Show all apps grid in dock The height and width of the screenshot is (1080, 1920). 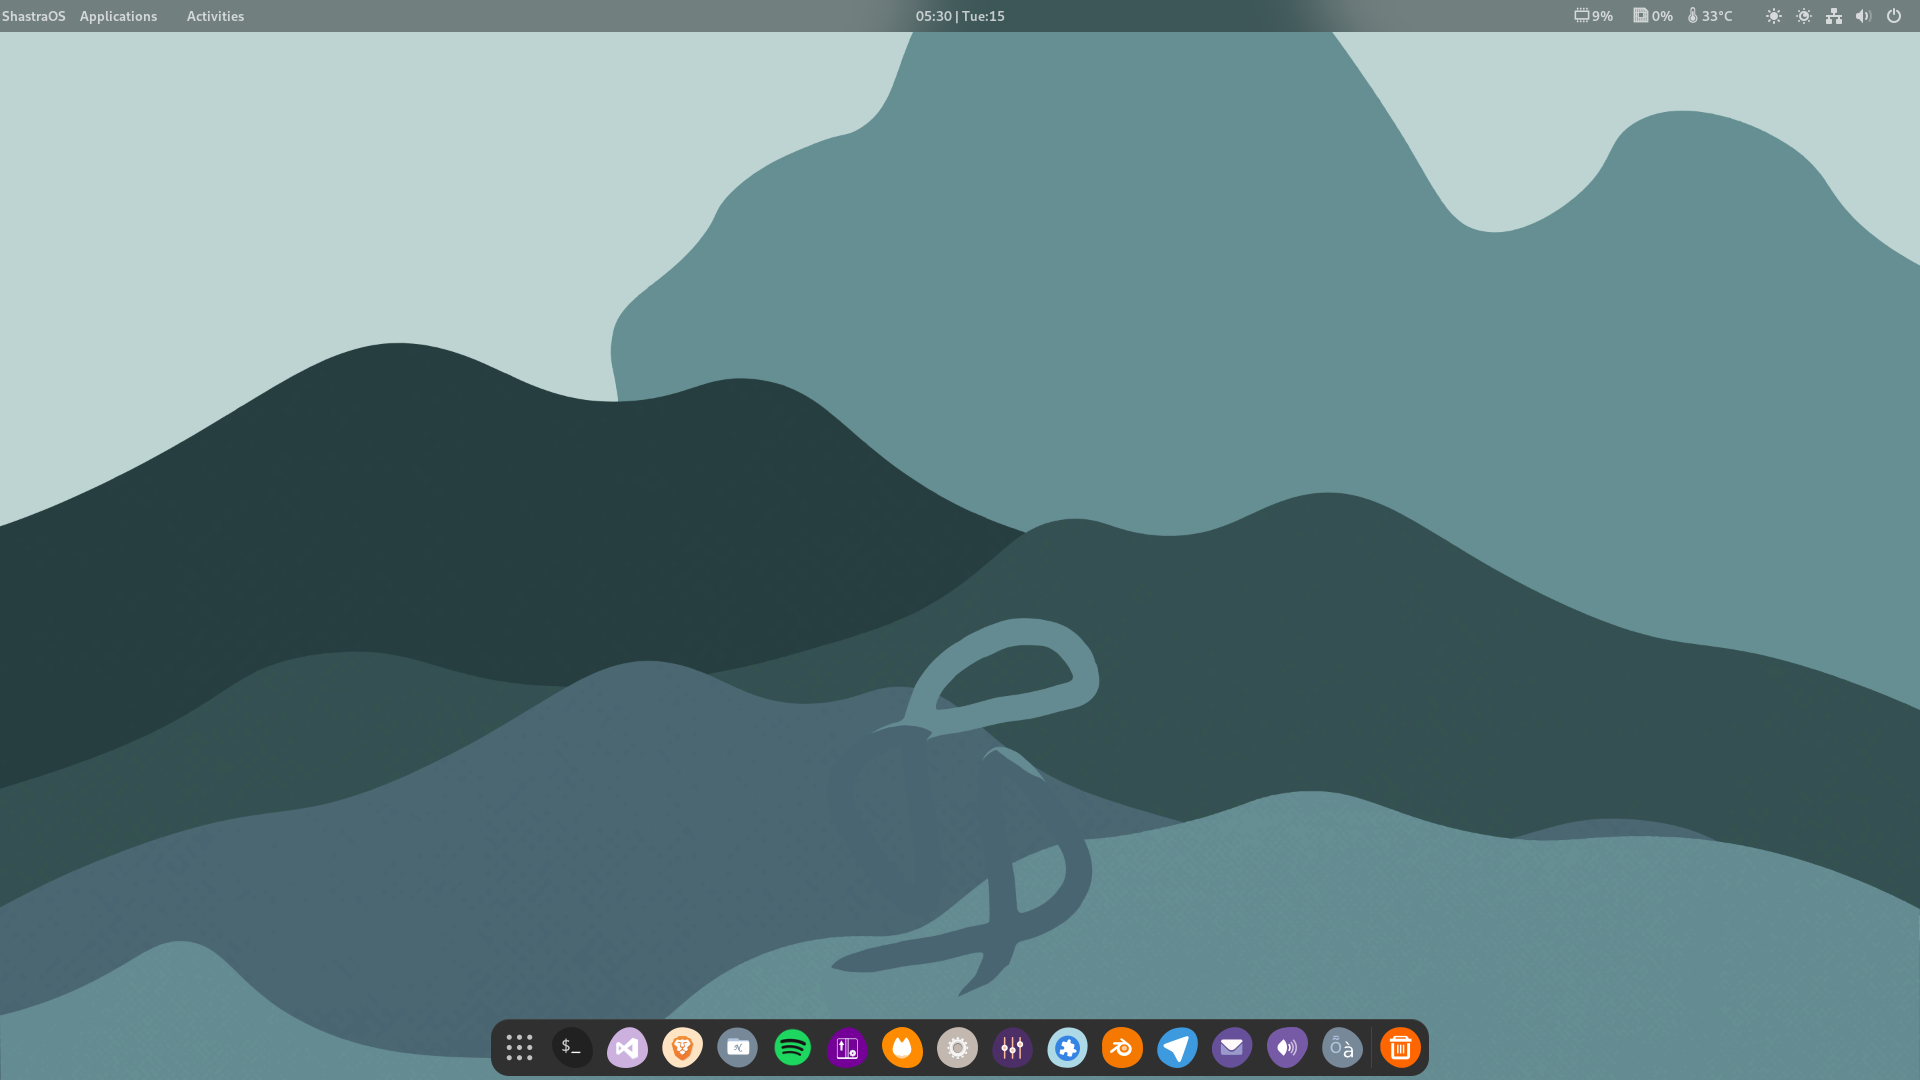[x=519, y=1048]
